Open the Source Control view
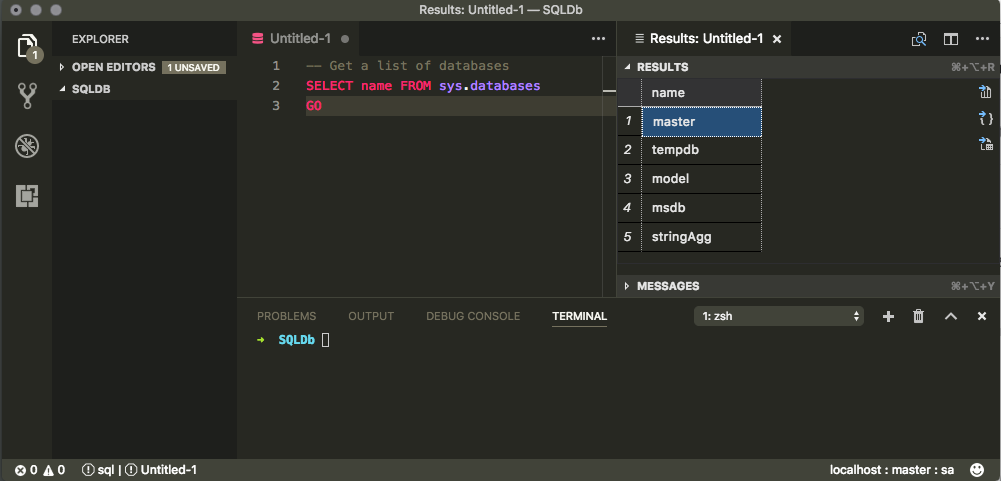 [x=27, y=96]
